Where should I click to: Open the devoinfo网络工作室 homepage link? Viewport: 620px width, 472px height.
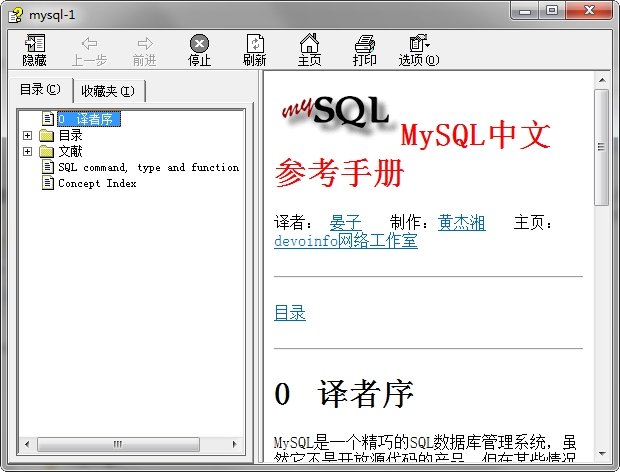tap(346, 241)
